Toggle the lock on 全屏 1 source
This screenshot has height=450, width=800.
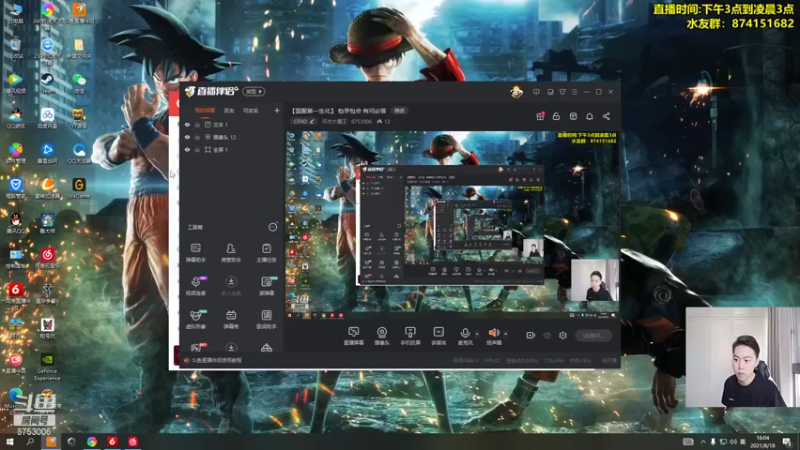coord(197,149)
